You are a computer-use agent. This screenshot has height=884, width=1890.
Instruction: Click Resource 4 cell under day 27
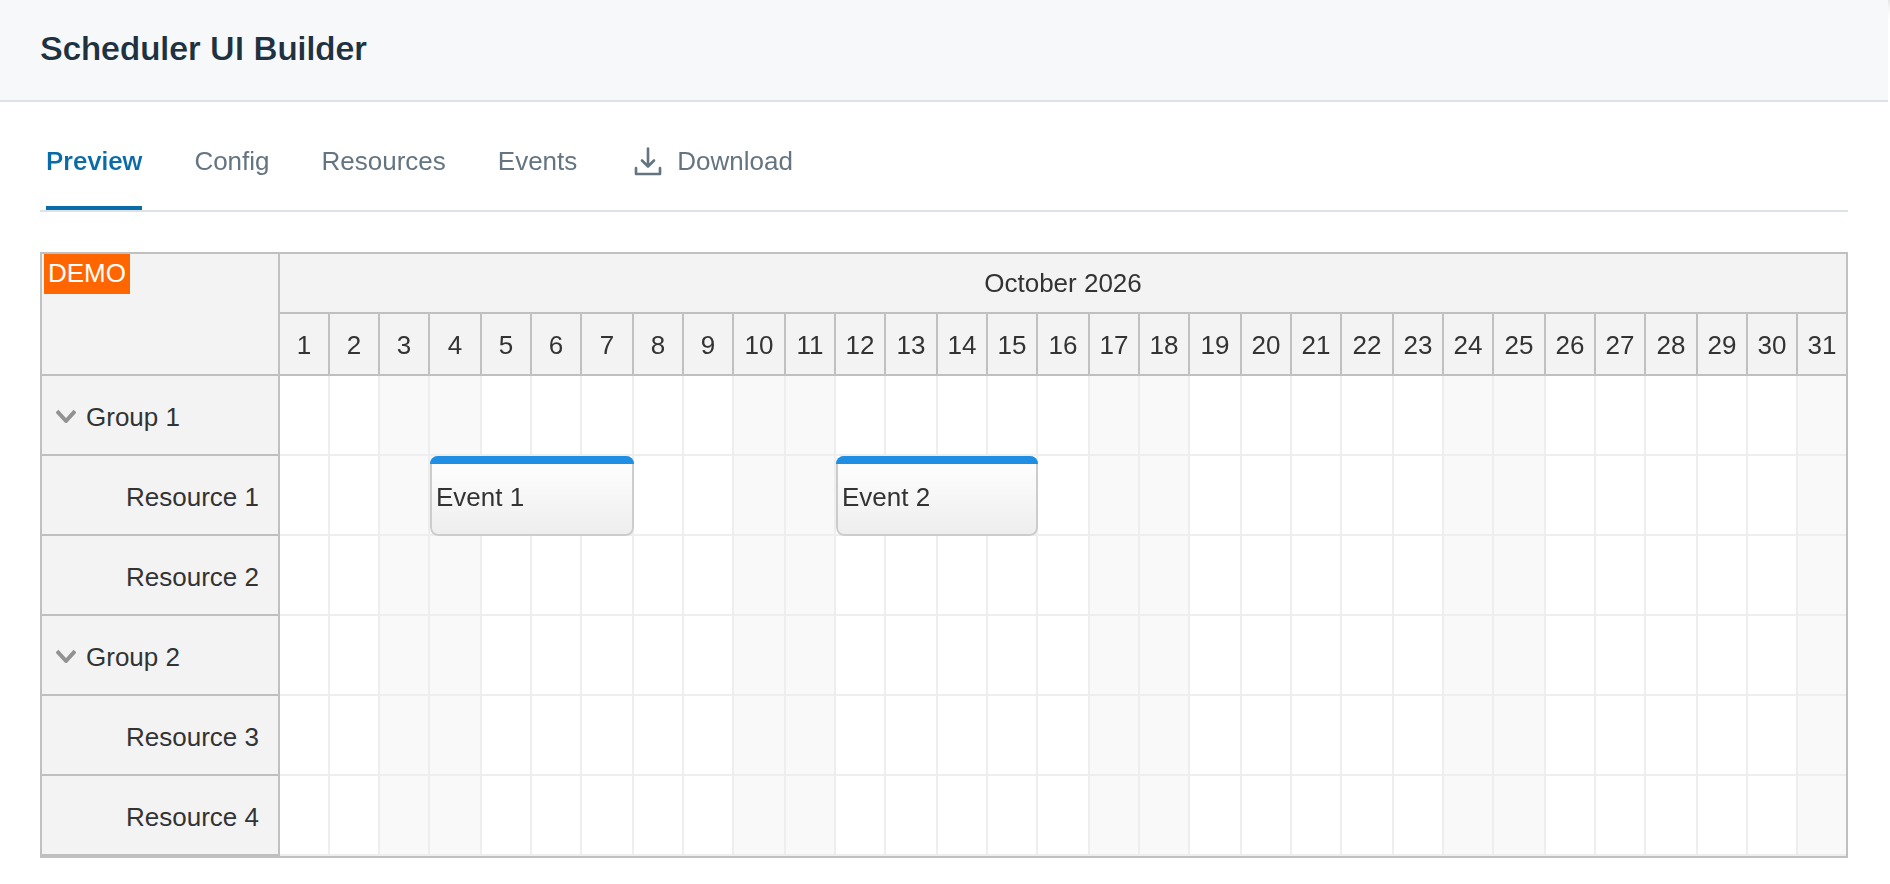1620,816
